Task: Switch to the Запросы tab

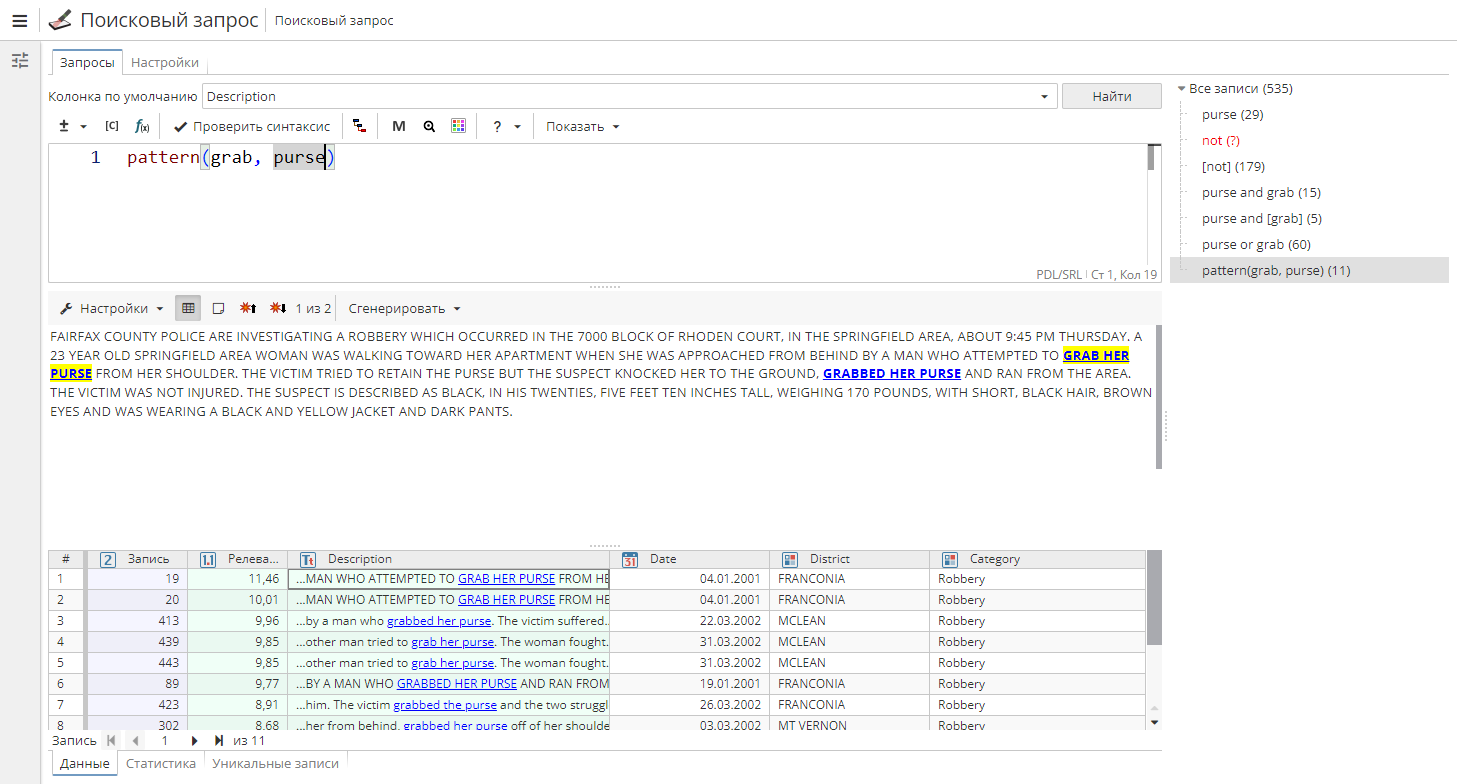Action: (87, 62)
